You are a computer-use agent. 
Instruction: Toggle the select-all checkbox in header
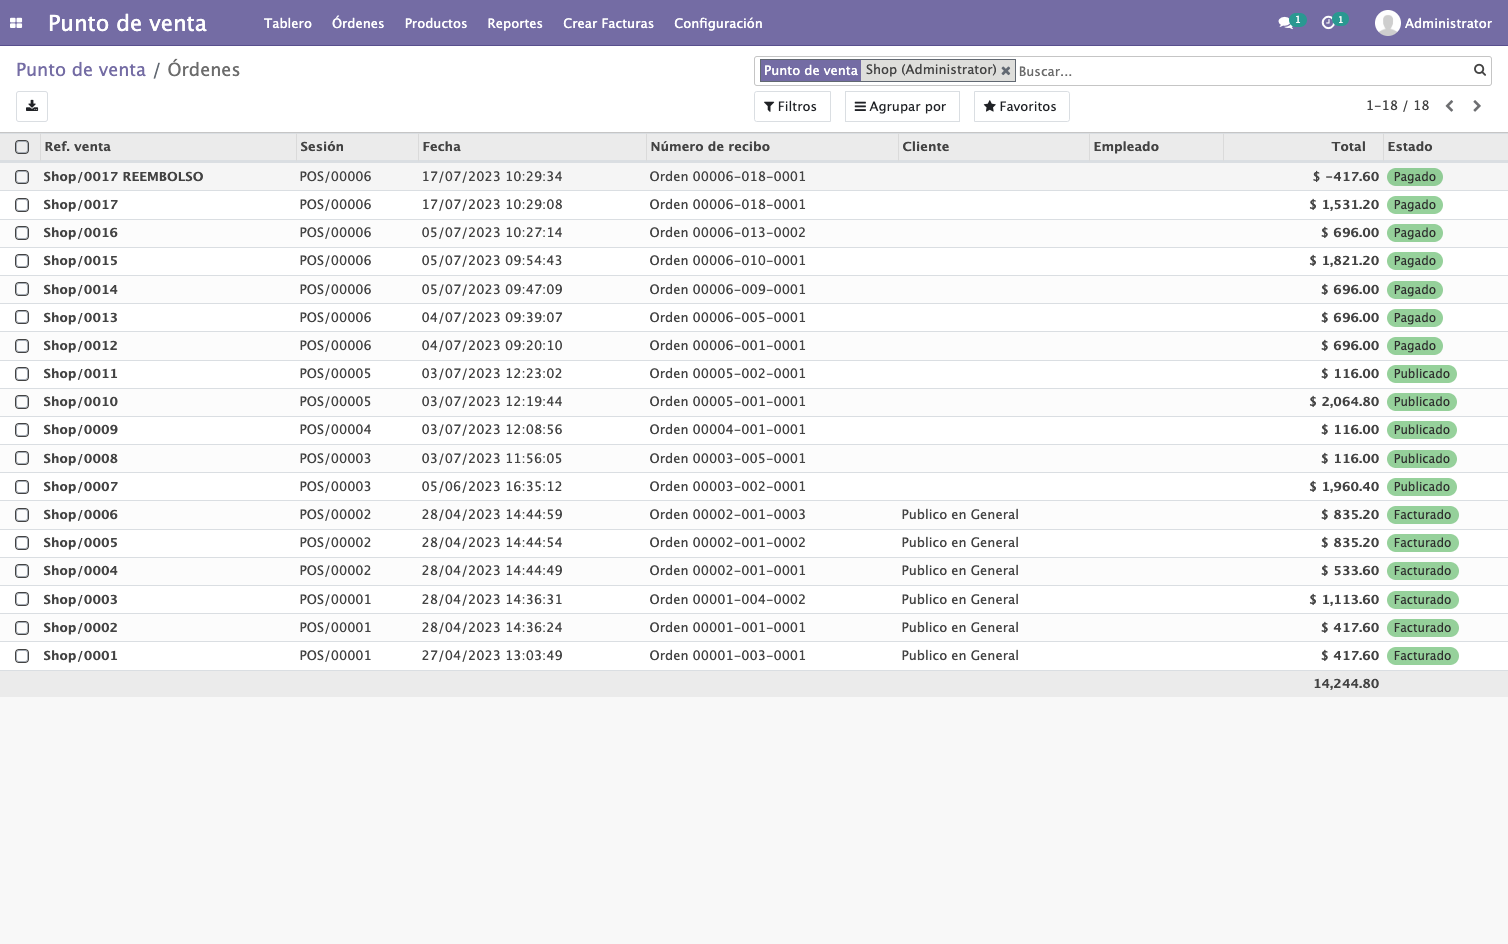coord(22,147)
